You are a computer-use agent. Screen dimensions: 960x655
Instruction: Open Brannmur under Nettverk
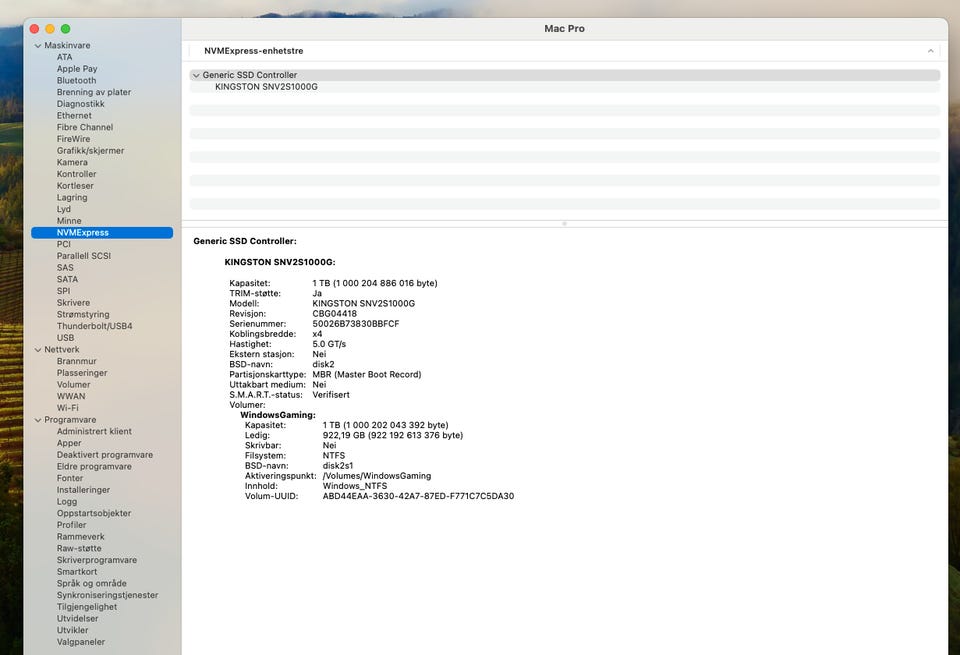(x=77, y=361)
